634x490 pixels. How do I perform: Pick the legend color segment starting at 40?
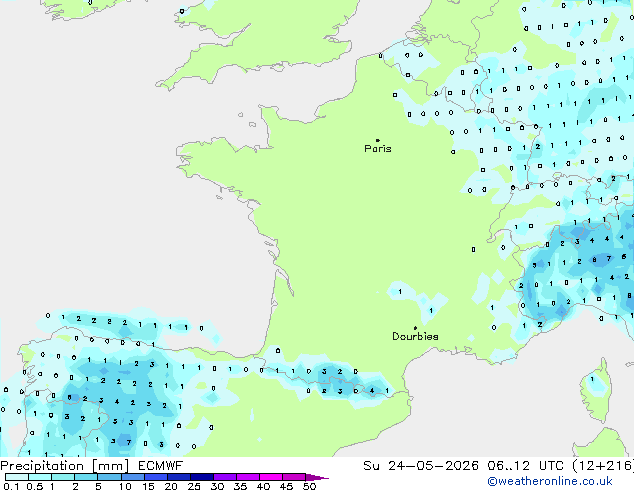click(271, 477)
